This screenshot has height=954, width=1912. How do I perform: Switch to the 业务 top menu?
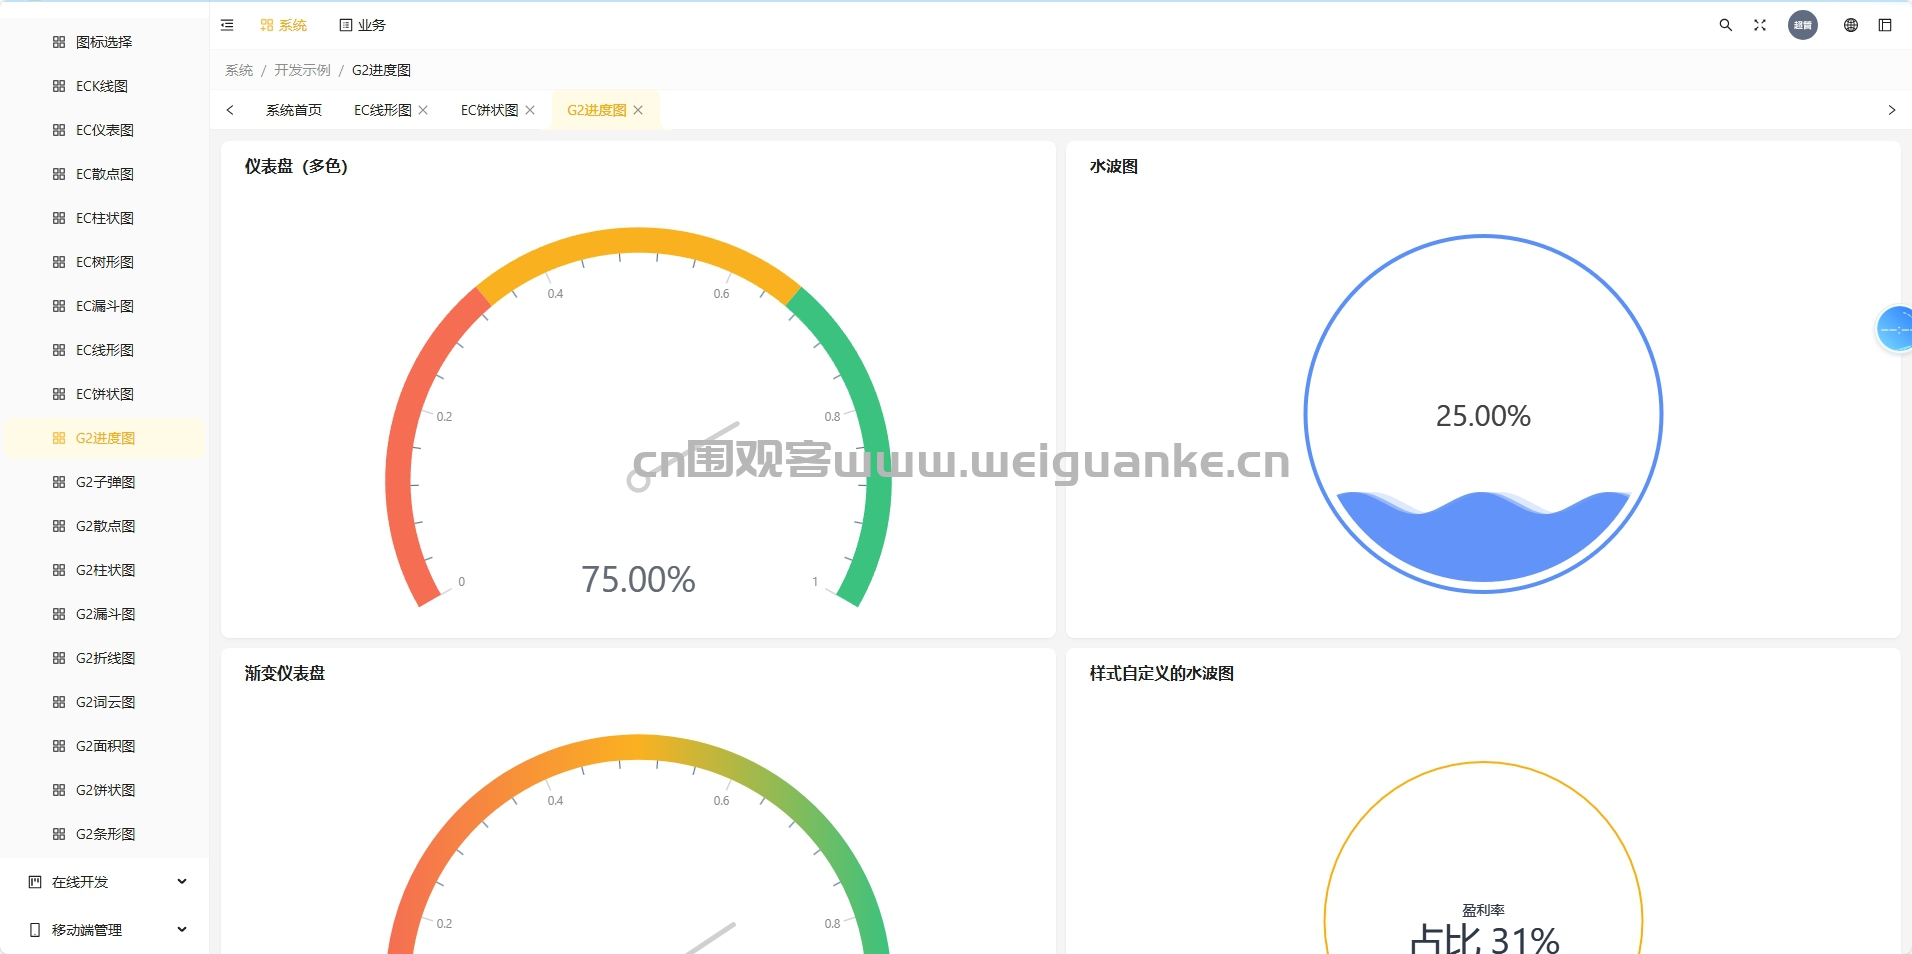point(362,25)
